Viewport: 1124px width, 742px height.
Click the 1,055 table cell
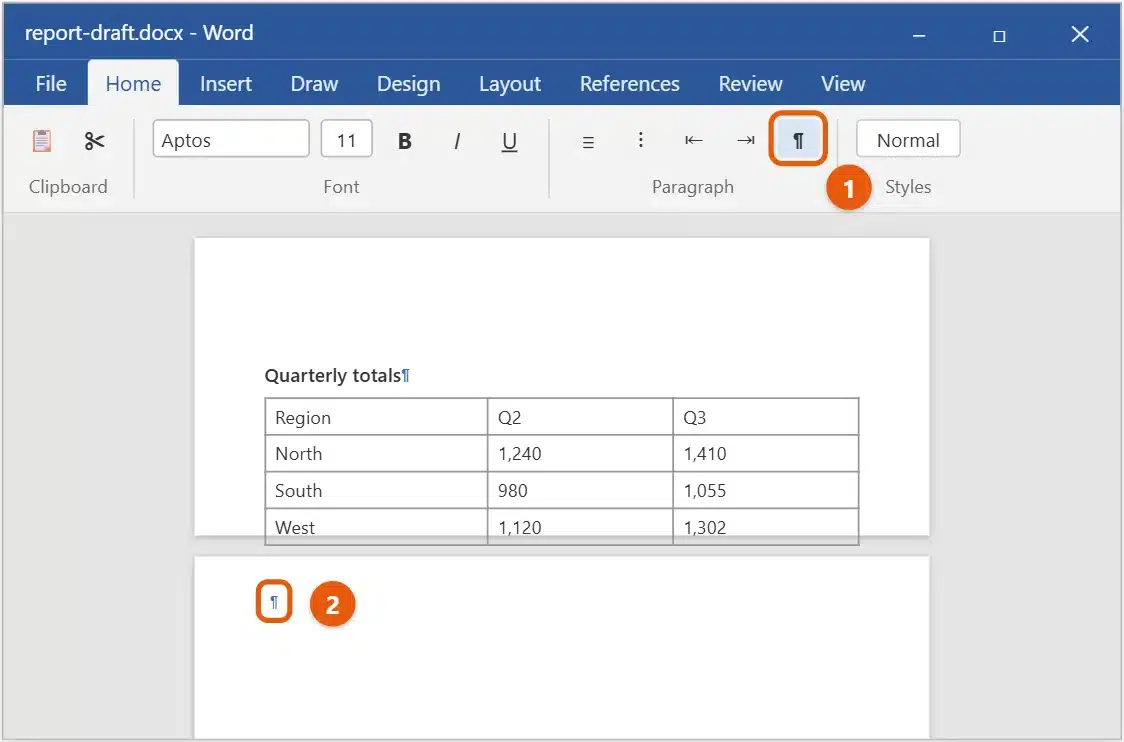point(766,490)
